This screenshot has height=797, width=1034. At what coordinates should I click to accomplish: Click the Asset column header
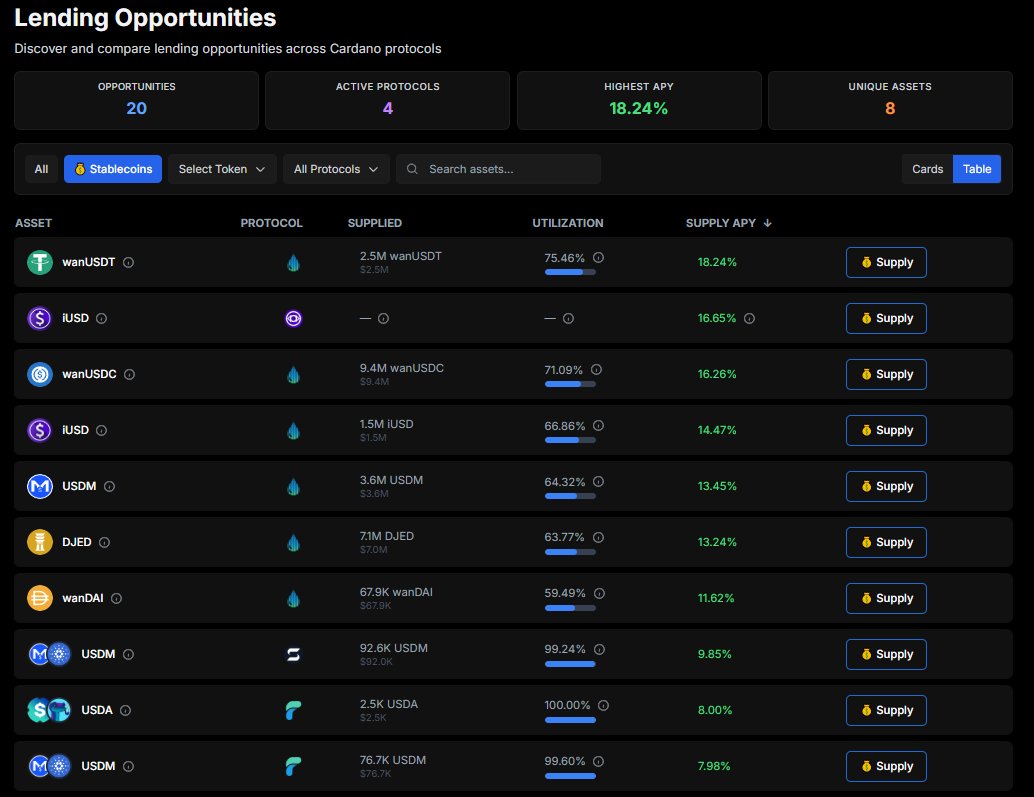point(33,223)
